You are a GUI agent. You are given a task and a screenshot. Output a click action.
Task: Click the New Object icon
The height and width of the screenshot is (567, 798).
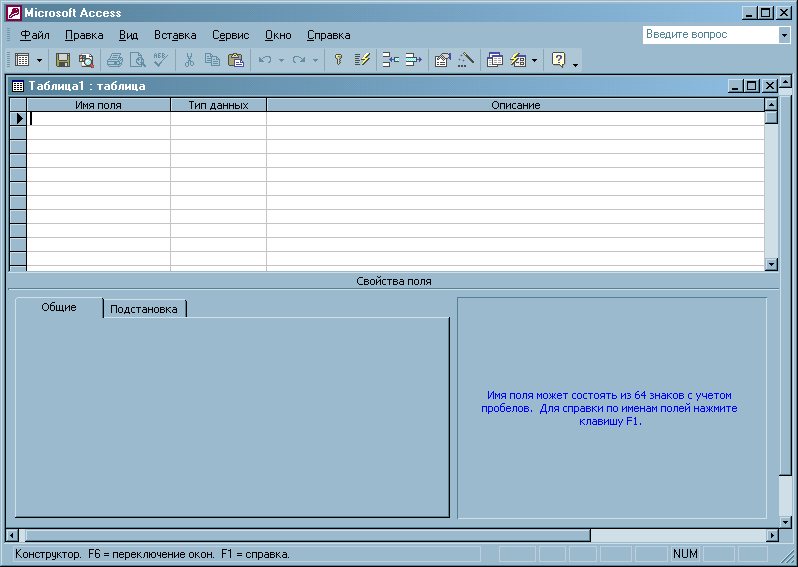point(518,60)
